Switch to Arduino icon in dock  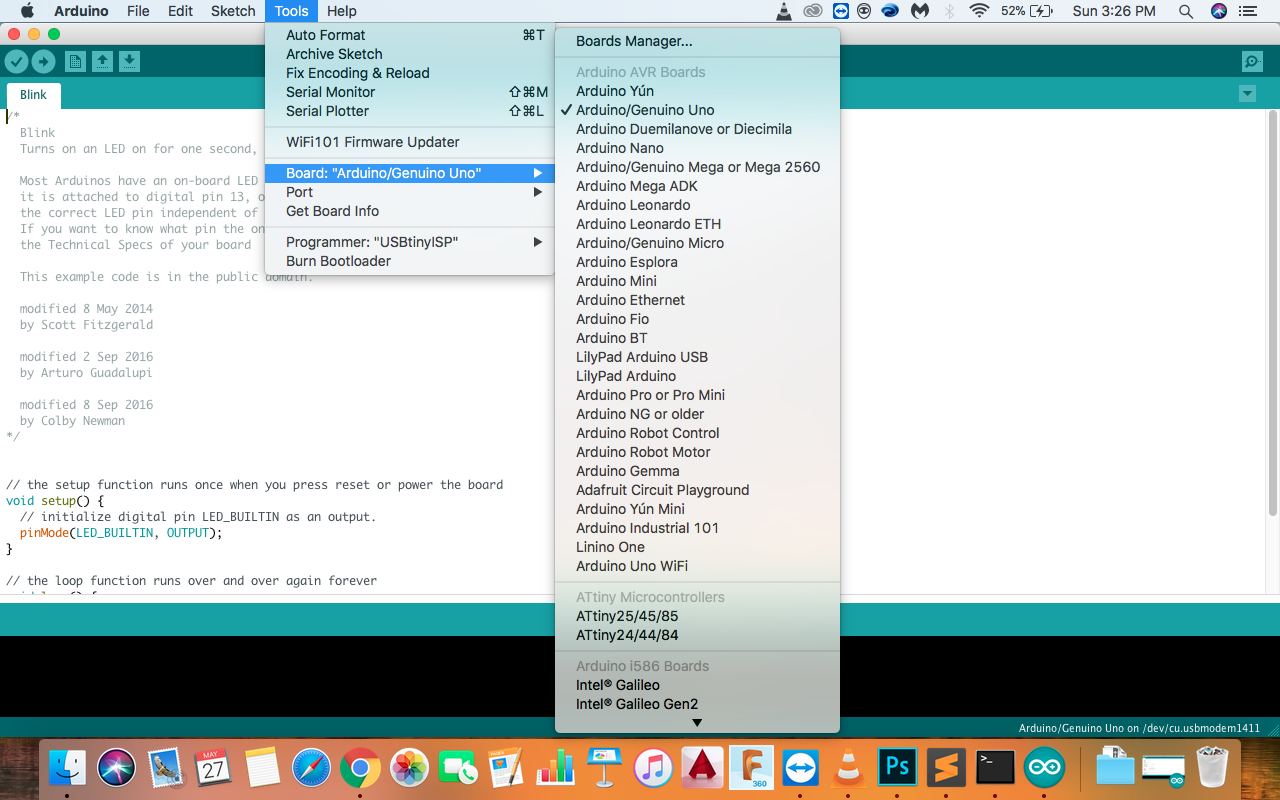(x=1044, y=768)
